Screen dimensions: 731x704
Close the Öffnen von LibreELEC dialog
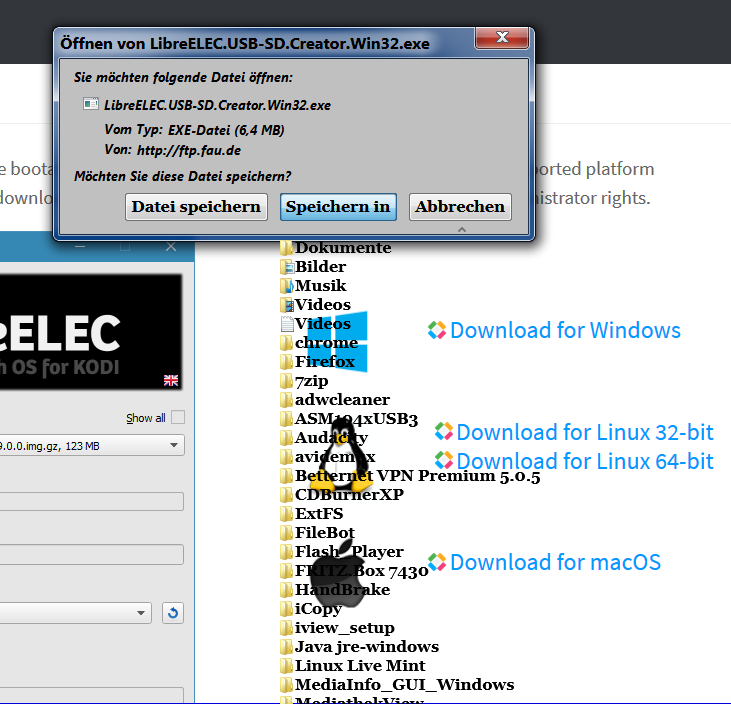point(502,38)
